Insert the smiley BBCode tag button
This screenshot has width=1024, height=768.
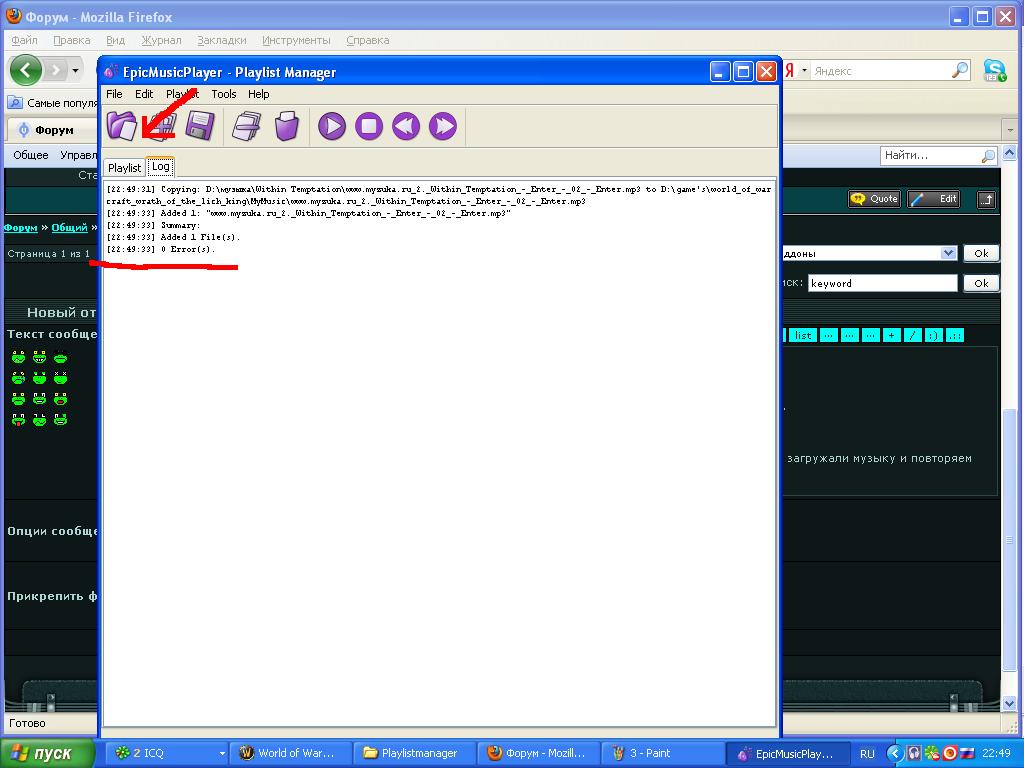pyautogui.click(x=933, y=336)
